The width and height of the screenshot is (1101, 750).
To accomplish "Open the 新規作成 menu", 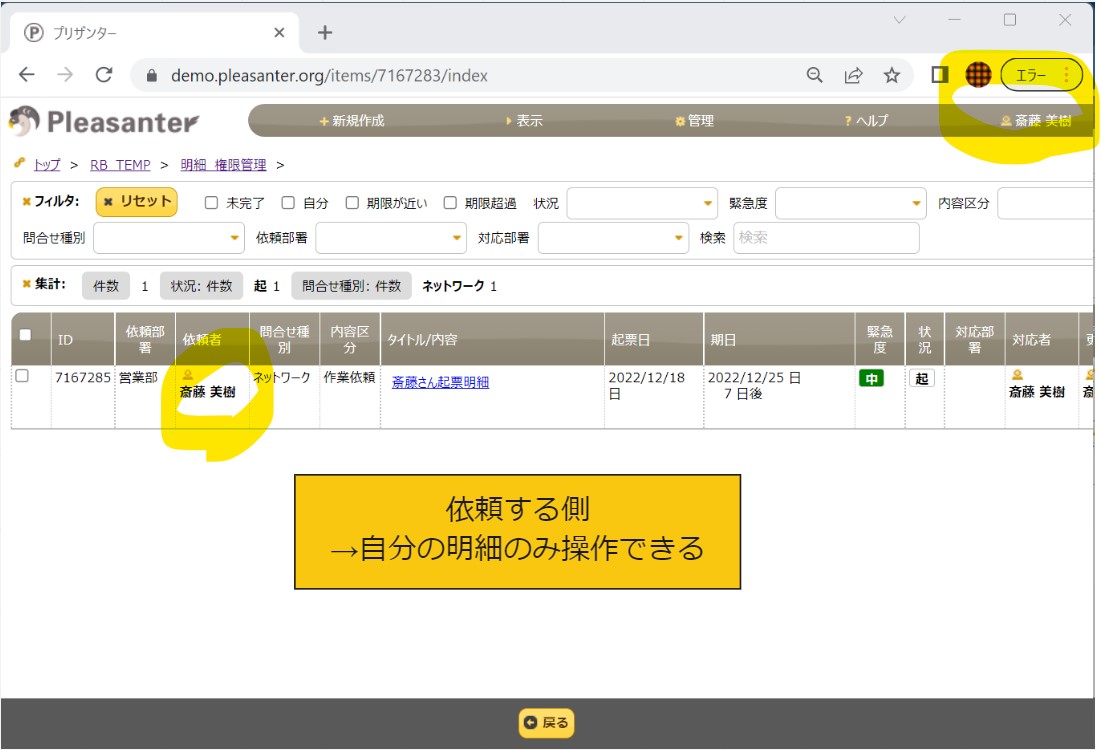I will click(x=351, y=121).
